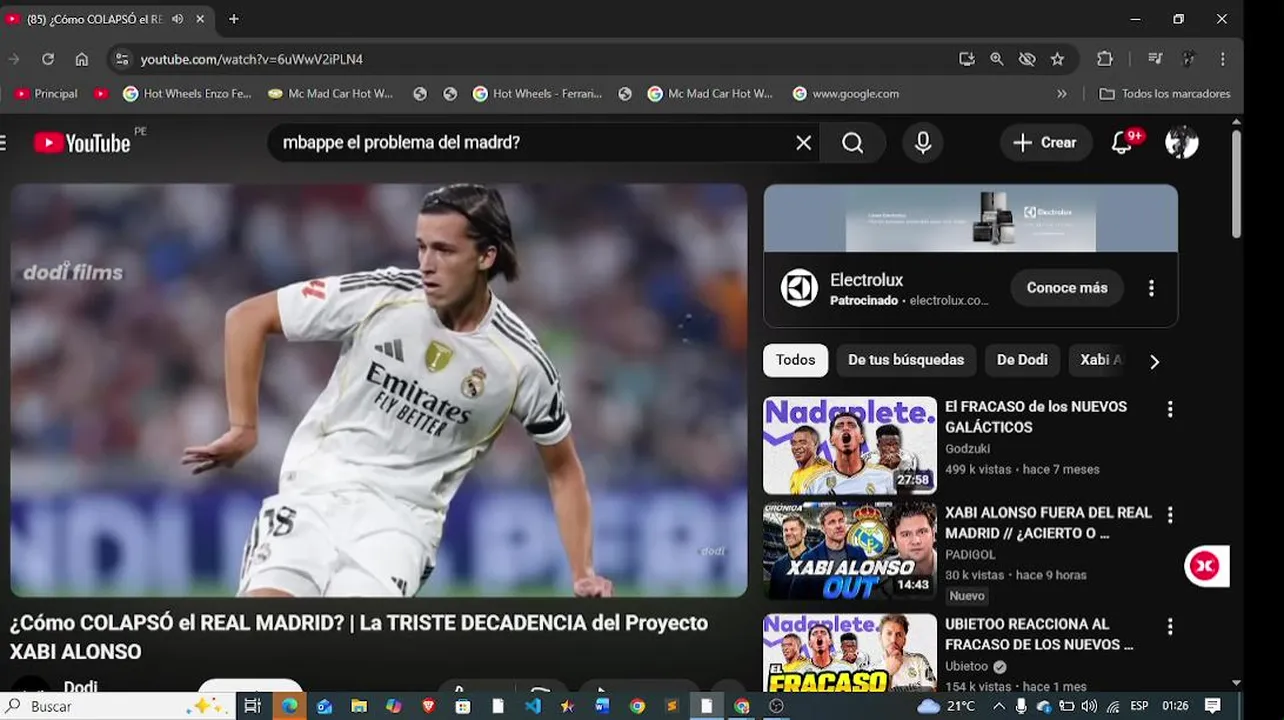Select the De tus búsquedas chip
The image size is (1284, 720).
point(906,360)
